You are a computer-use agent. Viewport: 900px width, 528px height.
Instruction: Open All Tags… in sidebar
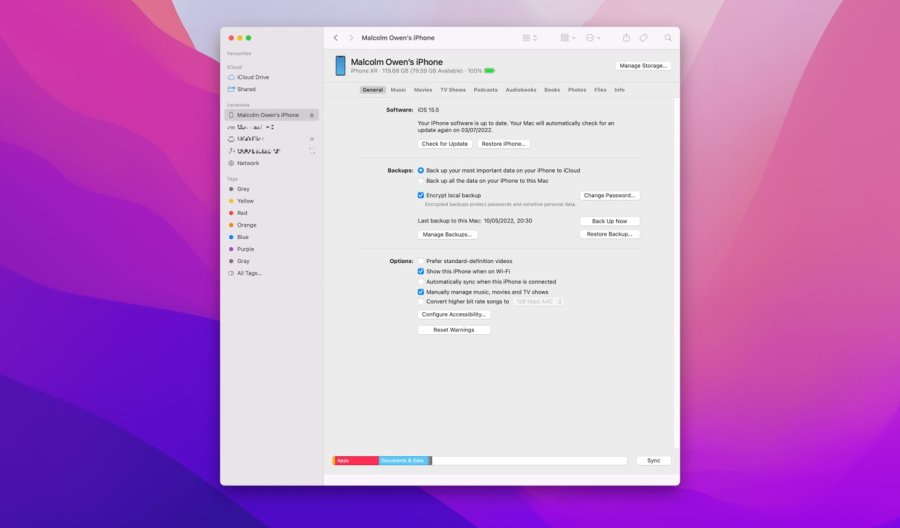click(249, 273)
